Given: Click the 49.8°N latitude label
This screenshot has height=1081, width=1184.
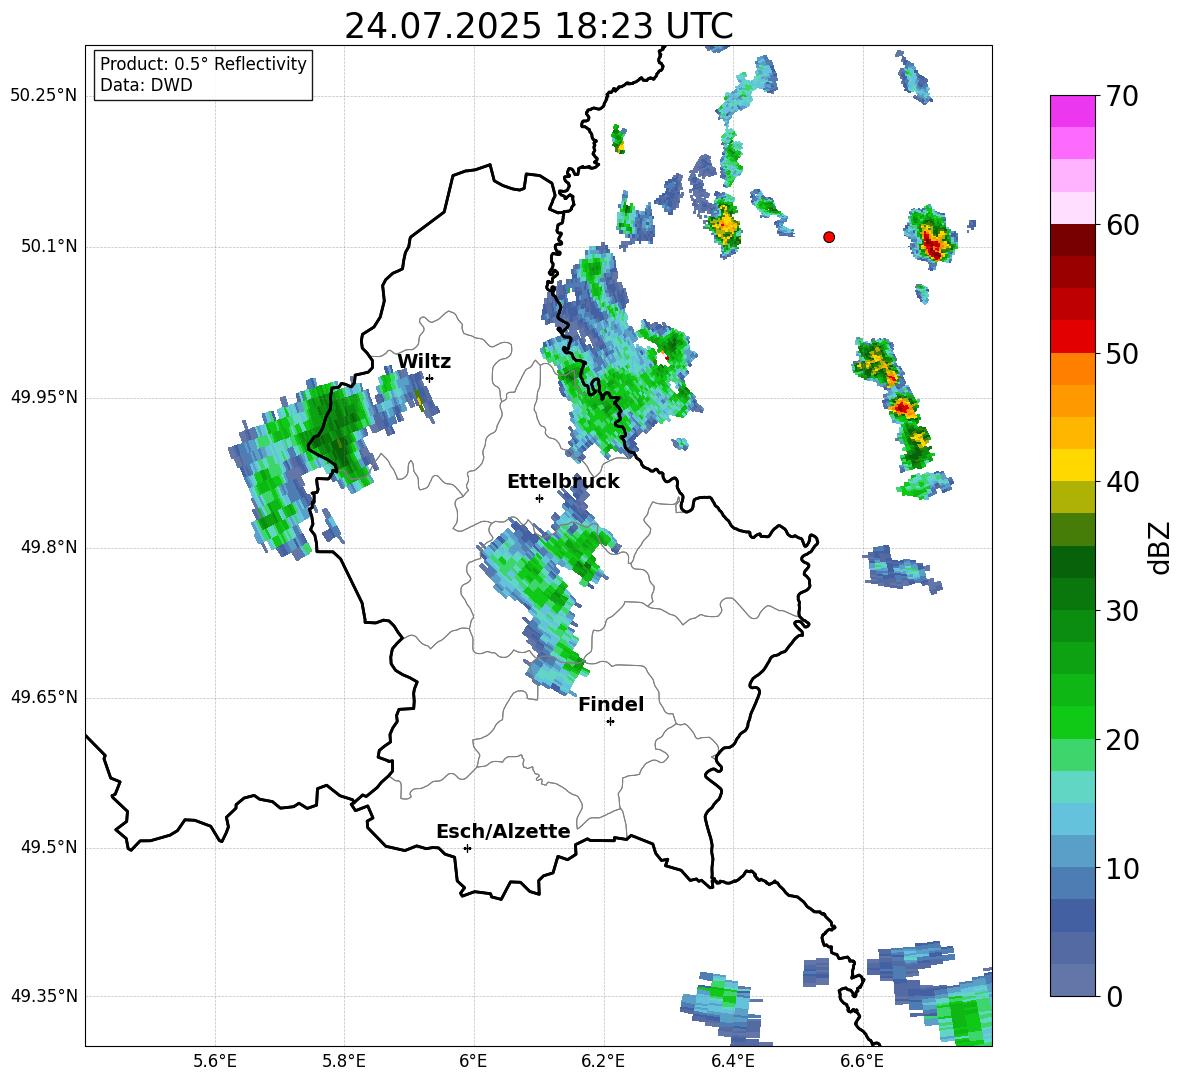Looking at the screenshot, I should [49, 547].
